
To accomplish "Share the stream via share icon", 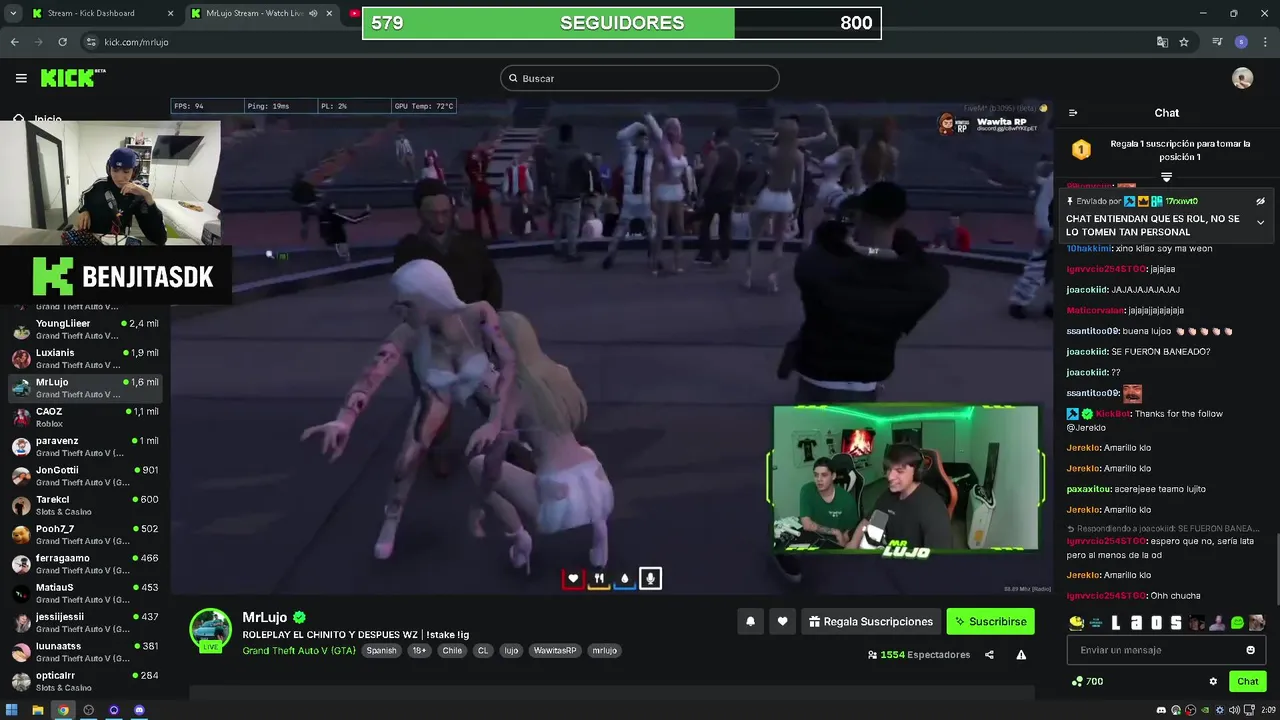I will (989, 655).
